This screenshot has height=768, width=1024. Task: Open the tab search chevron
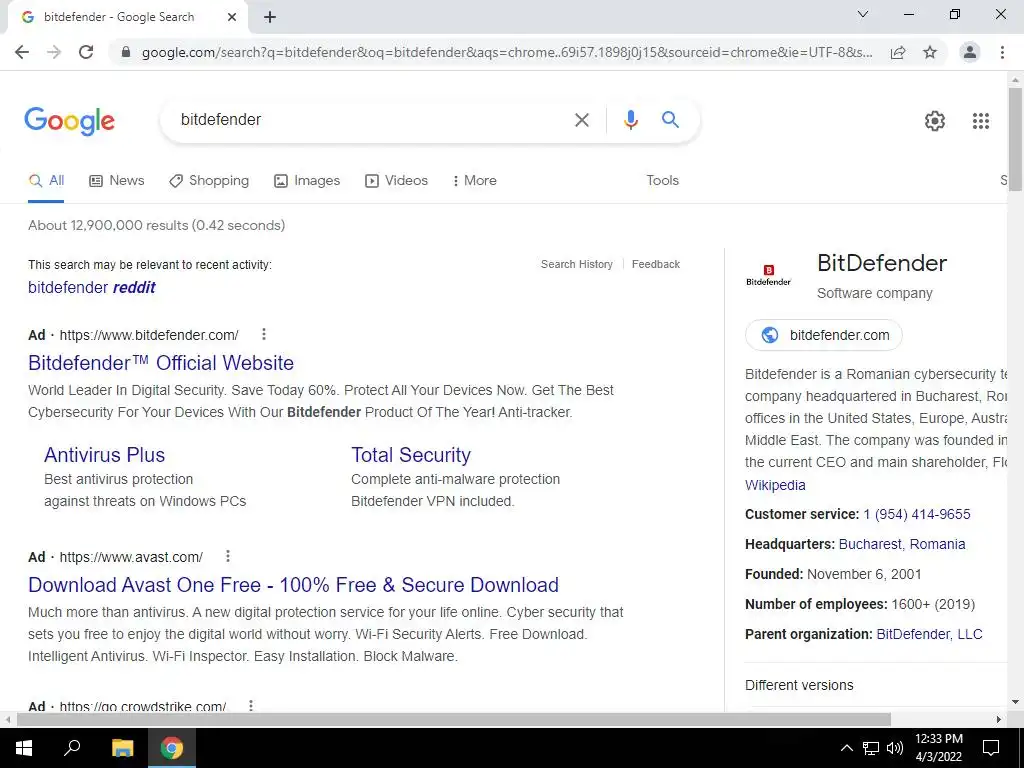(x=863, y=14)
